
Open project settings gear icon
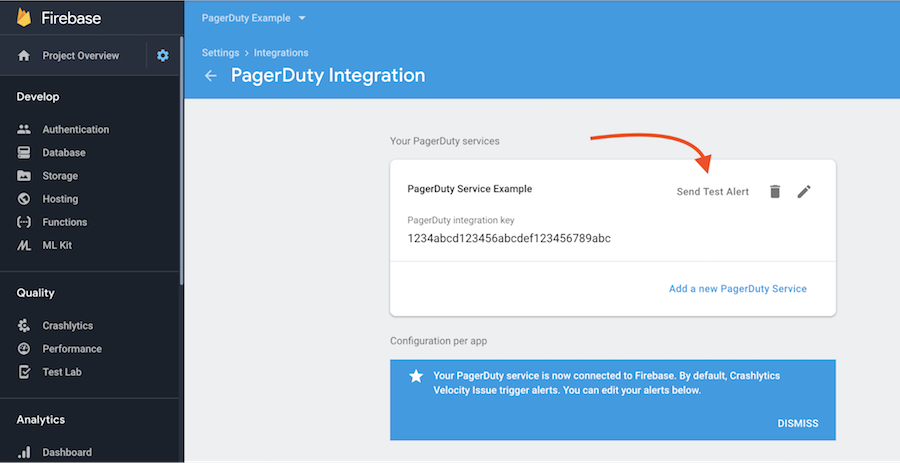(x=163, y=56)
